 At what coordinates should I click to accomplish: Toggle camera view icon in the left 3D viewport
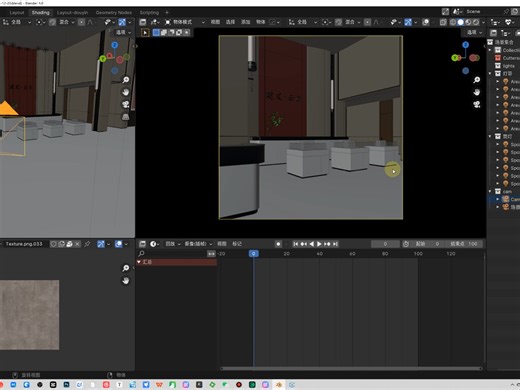click(x=125, y=104)
